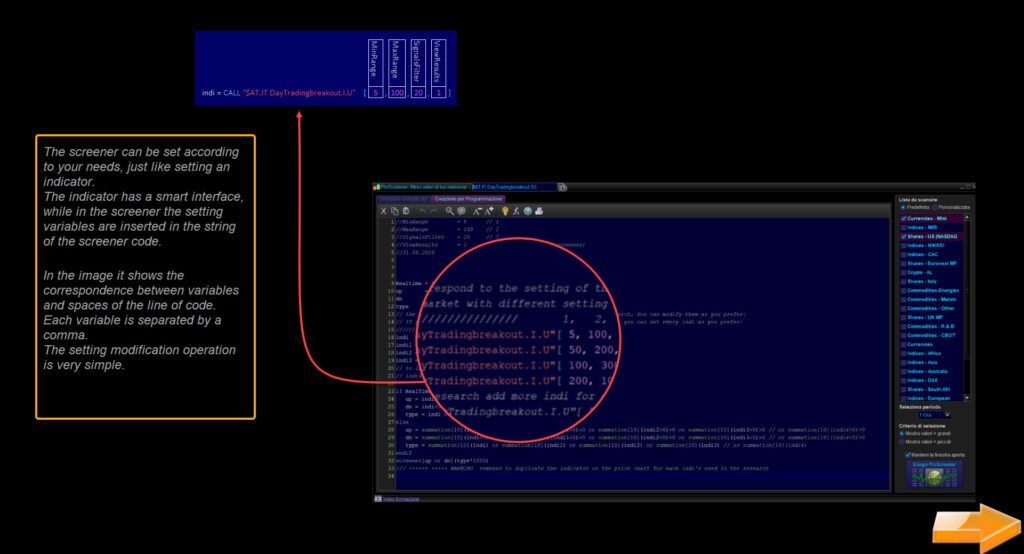1024x554 pixels.
Task: Toggle Mantieni la finestra aperta checkbox
Action: [x=908, y=455]
